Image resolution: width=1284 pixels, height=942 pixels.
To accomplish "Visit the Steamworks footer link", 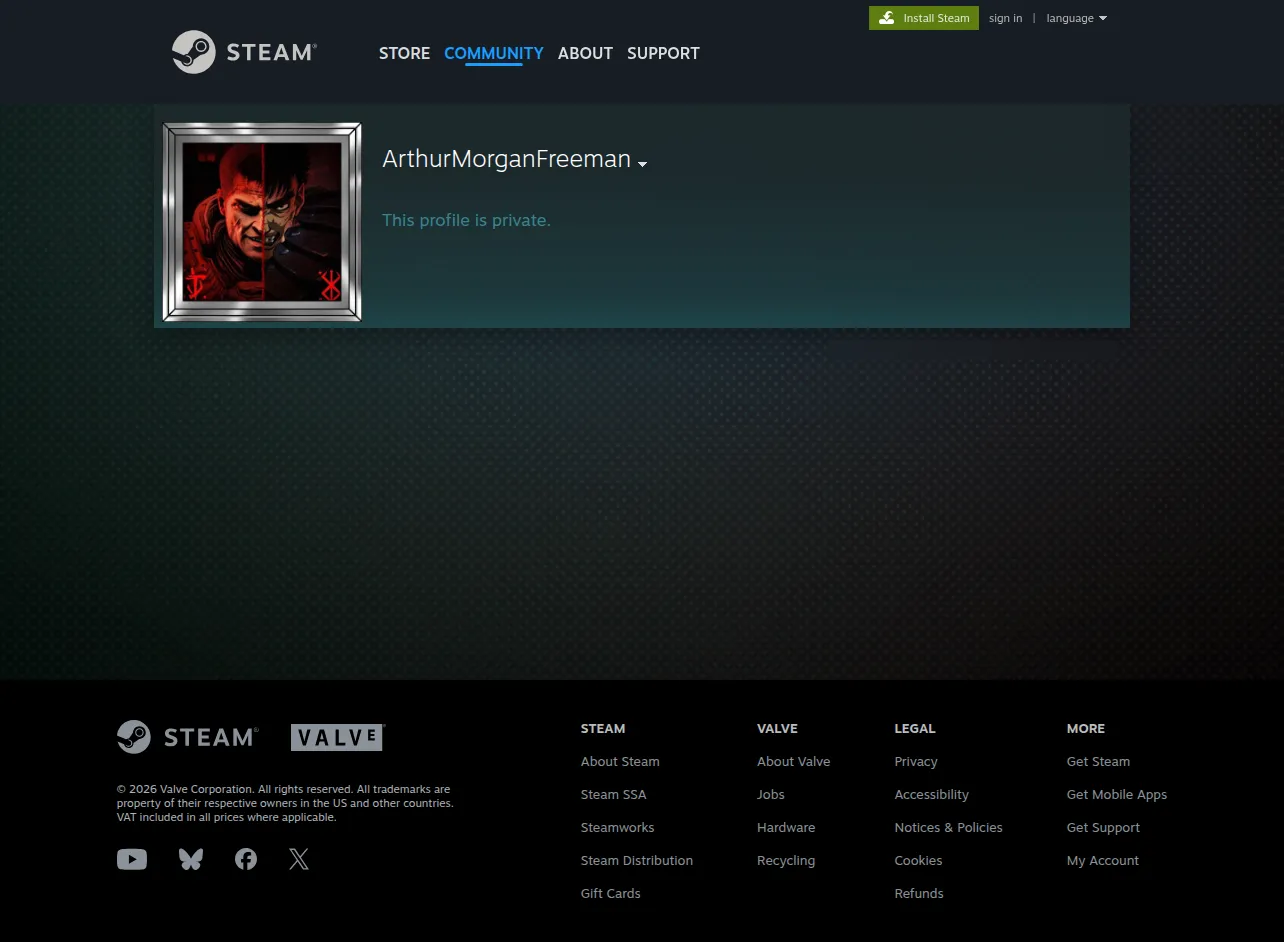I will [x=618, y=827].
